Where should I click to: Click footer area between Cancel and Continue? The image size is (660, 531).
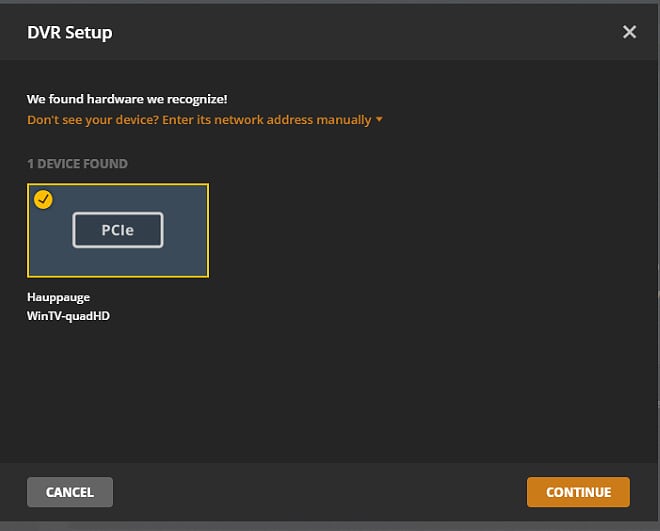click(x=320, y=492)
